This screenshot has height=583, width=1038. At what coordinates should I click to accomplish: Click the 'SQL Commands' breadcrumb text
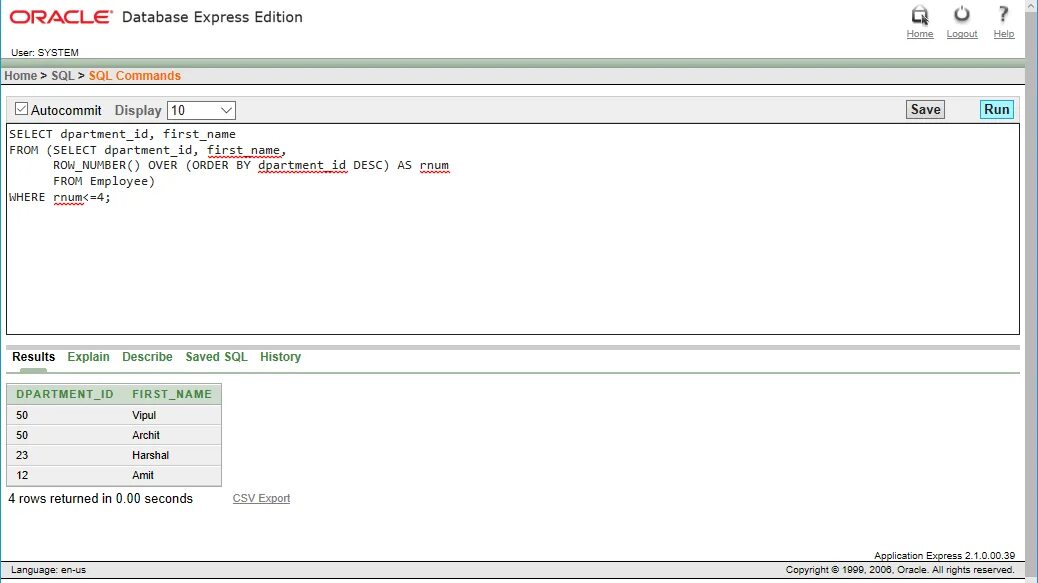134,75
